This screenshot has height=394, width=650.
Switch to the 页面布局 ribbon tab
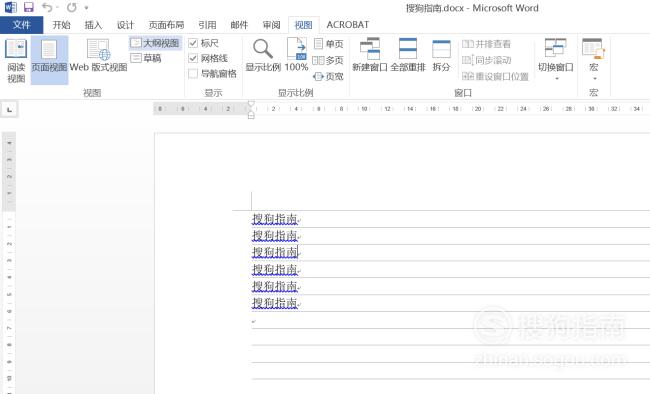tap(166, 25)
